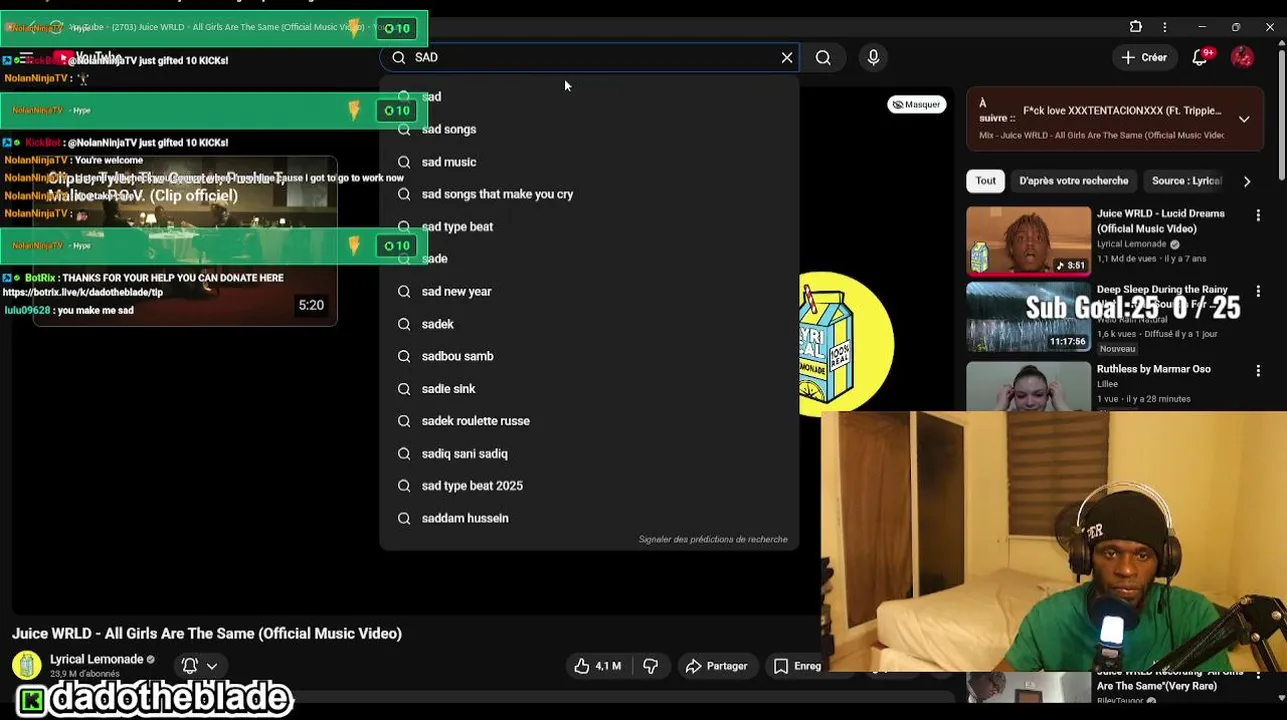Open Lyrical Lemonade channel name
1287x720 pixels.
click(x=97, y=659)
